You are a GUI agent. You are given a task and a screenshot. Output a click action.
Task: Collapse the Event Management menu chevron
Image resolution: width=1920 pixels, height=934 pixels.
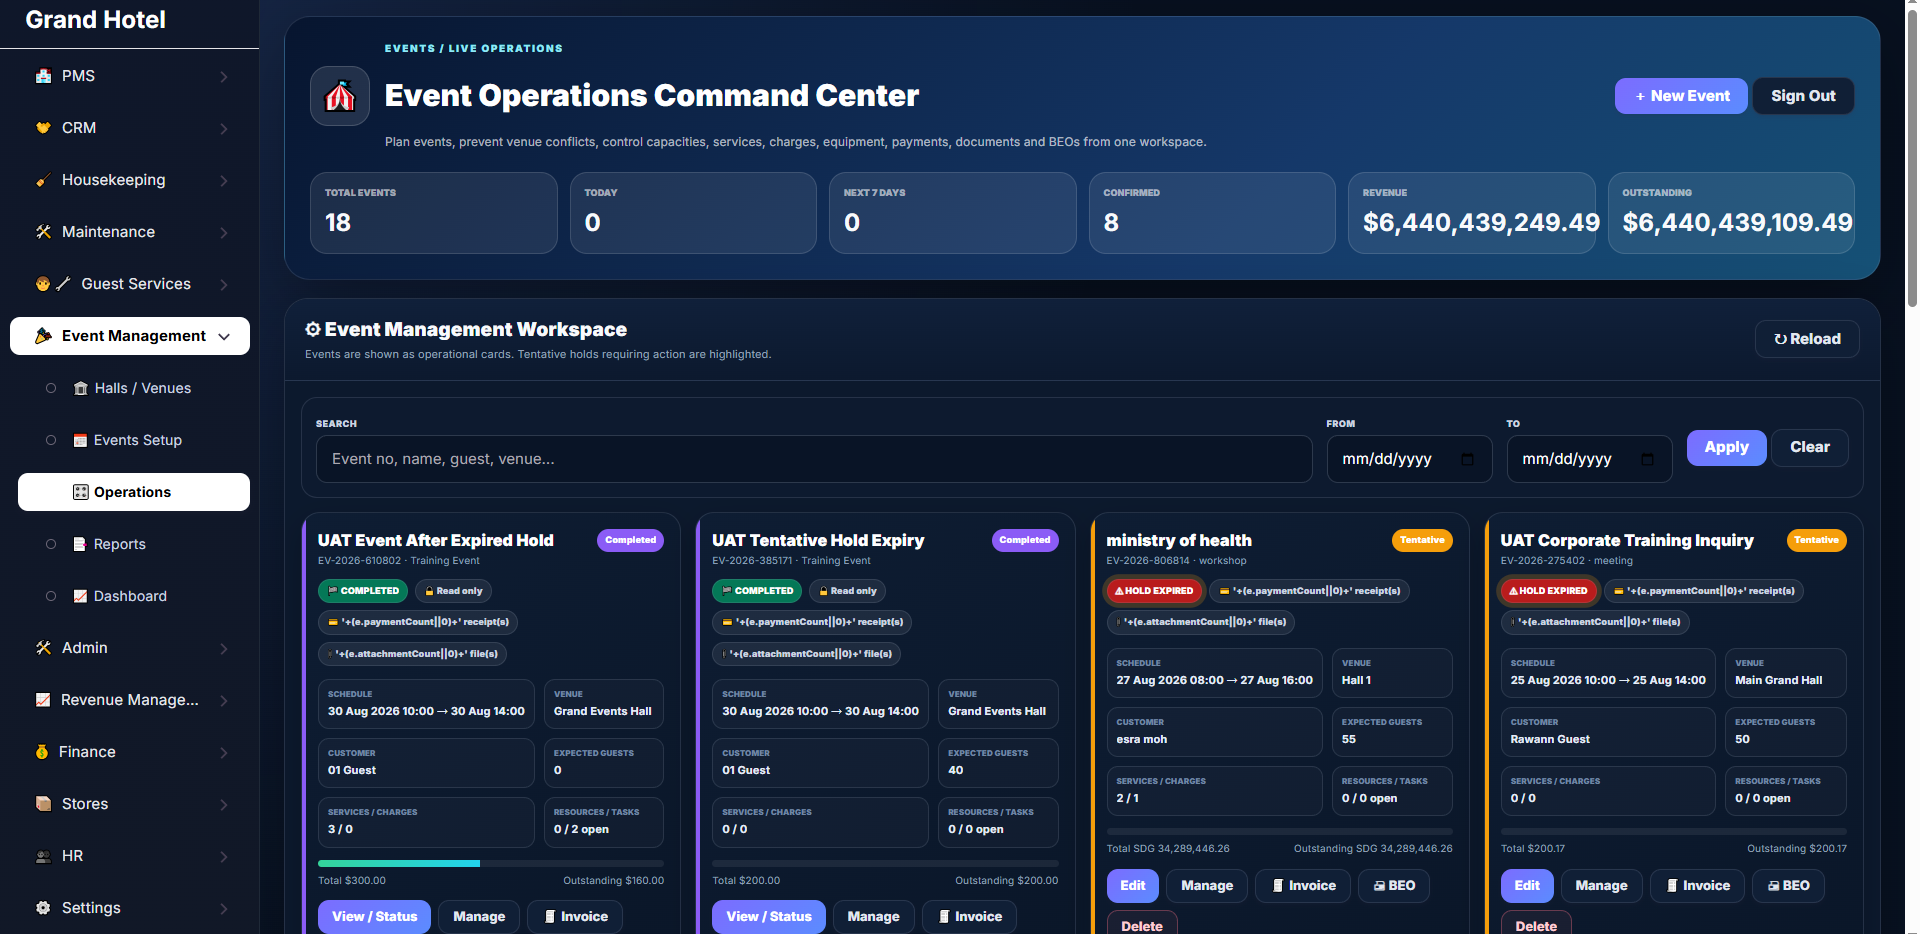pyautogui.click(x=224, y=337)
